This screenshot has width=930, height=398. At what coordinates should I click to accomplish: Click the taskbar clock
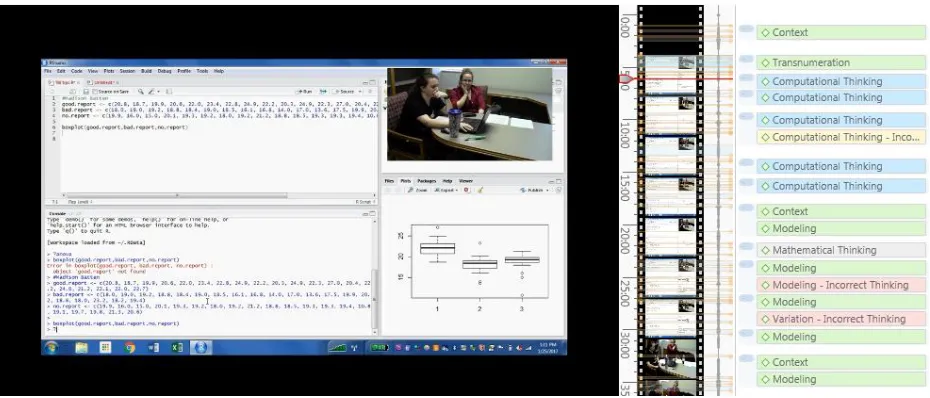547,348
